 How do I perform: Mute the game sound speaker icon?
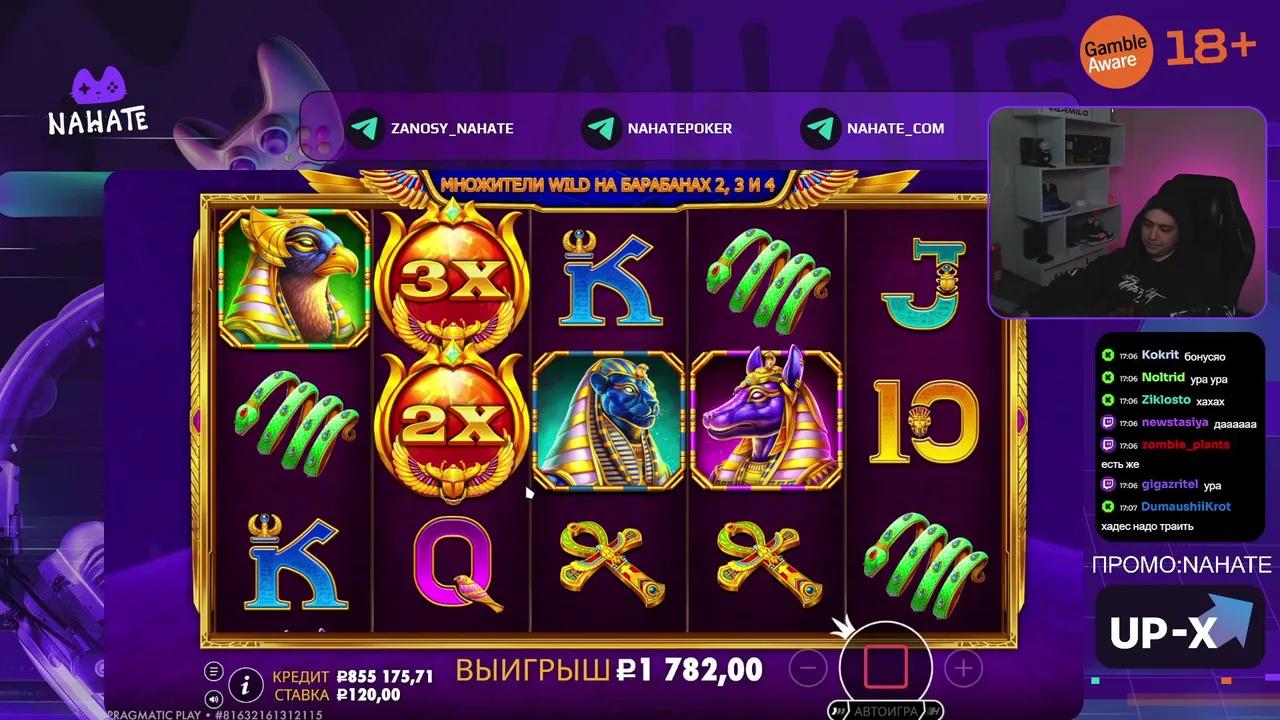point(213,698)
